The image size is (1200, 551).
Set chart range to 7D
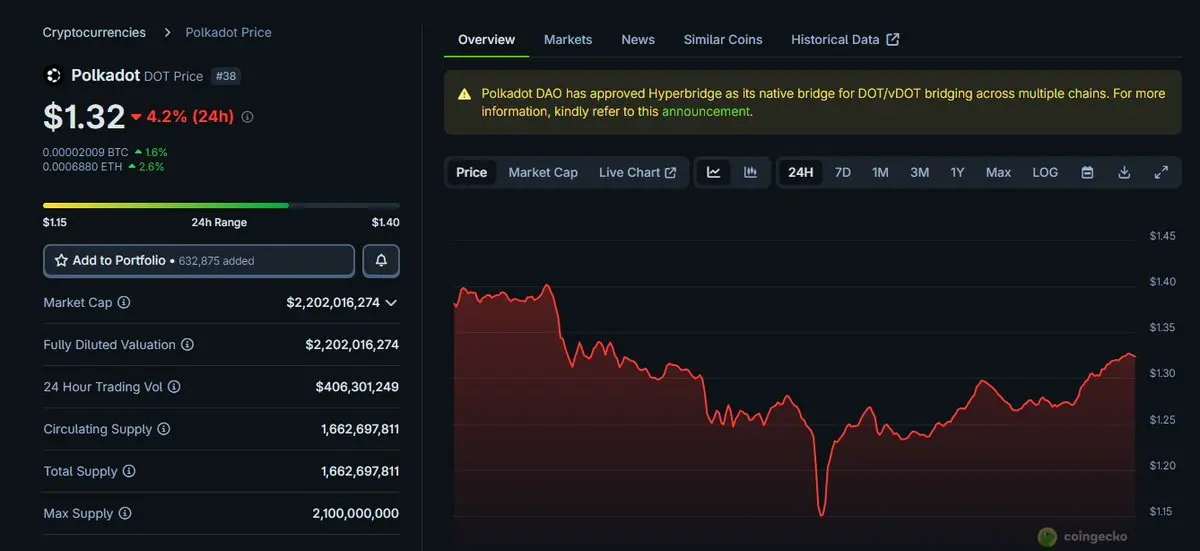[843, 172]
